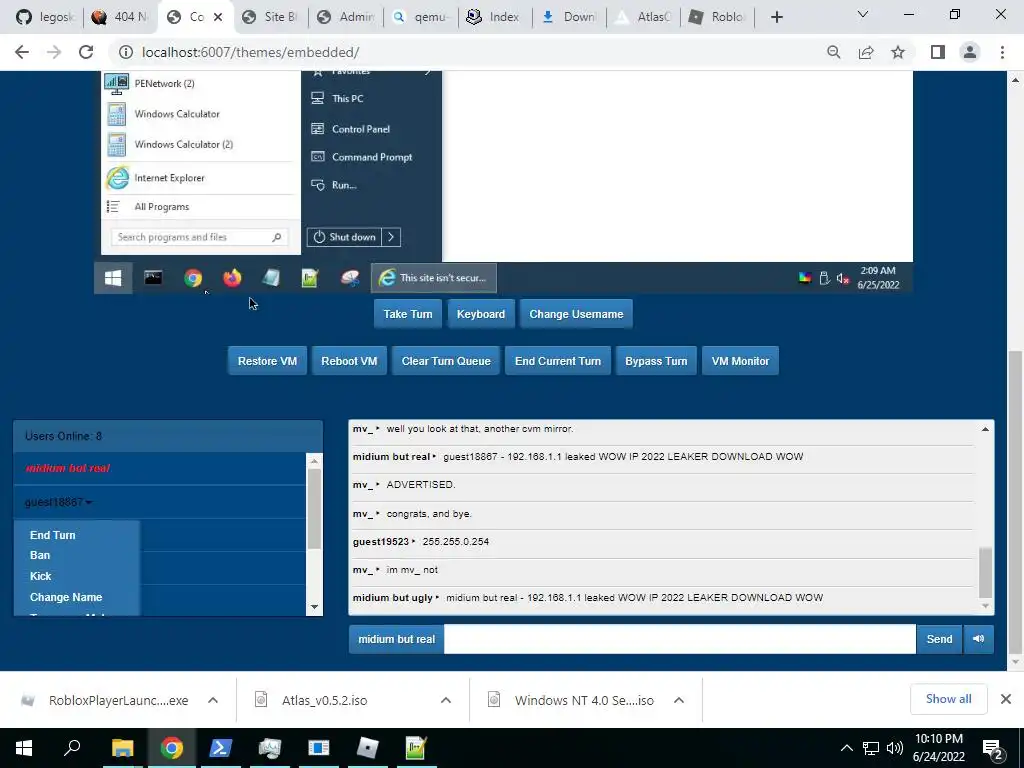
Task: Choose Ban from user menu
Action: click(x=40, y=555)
